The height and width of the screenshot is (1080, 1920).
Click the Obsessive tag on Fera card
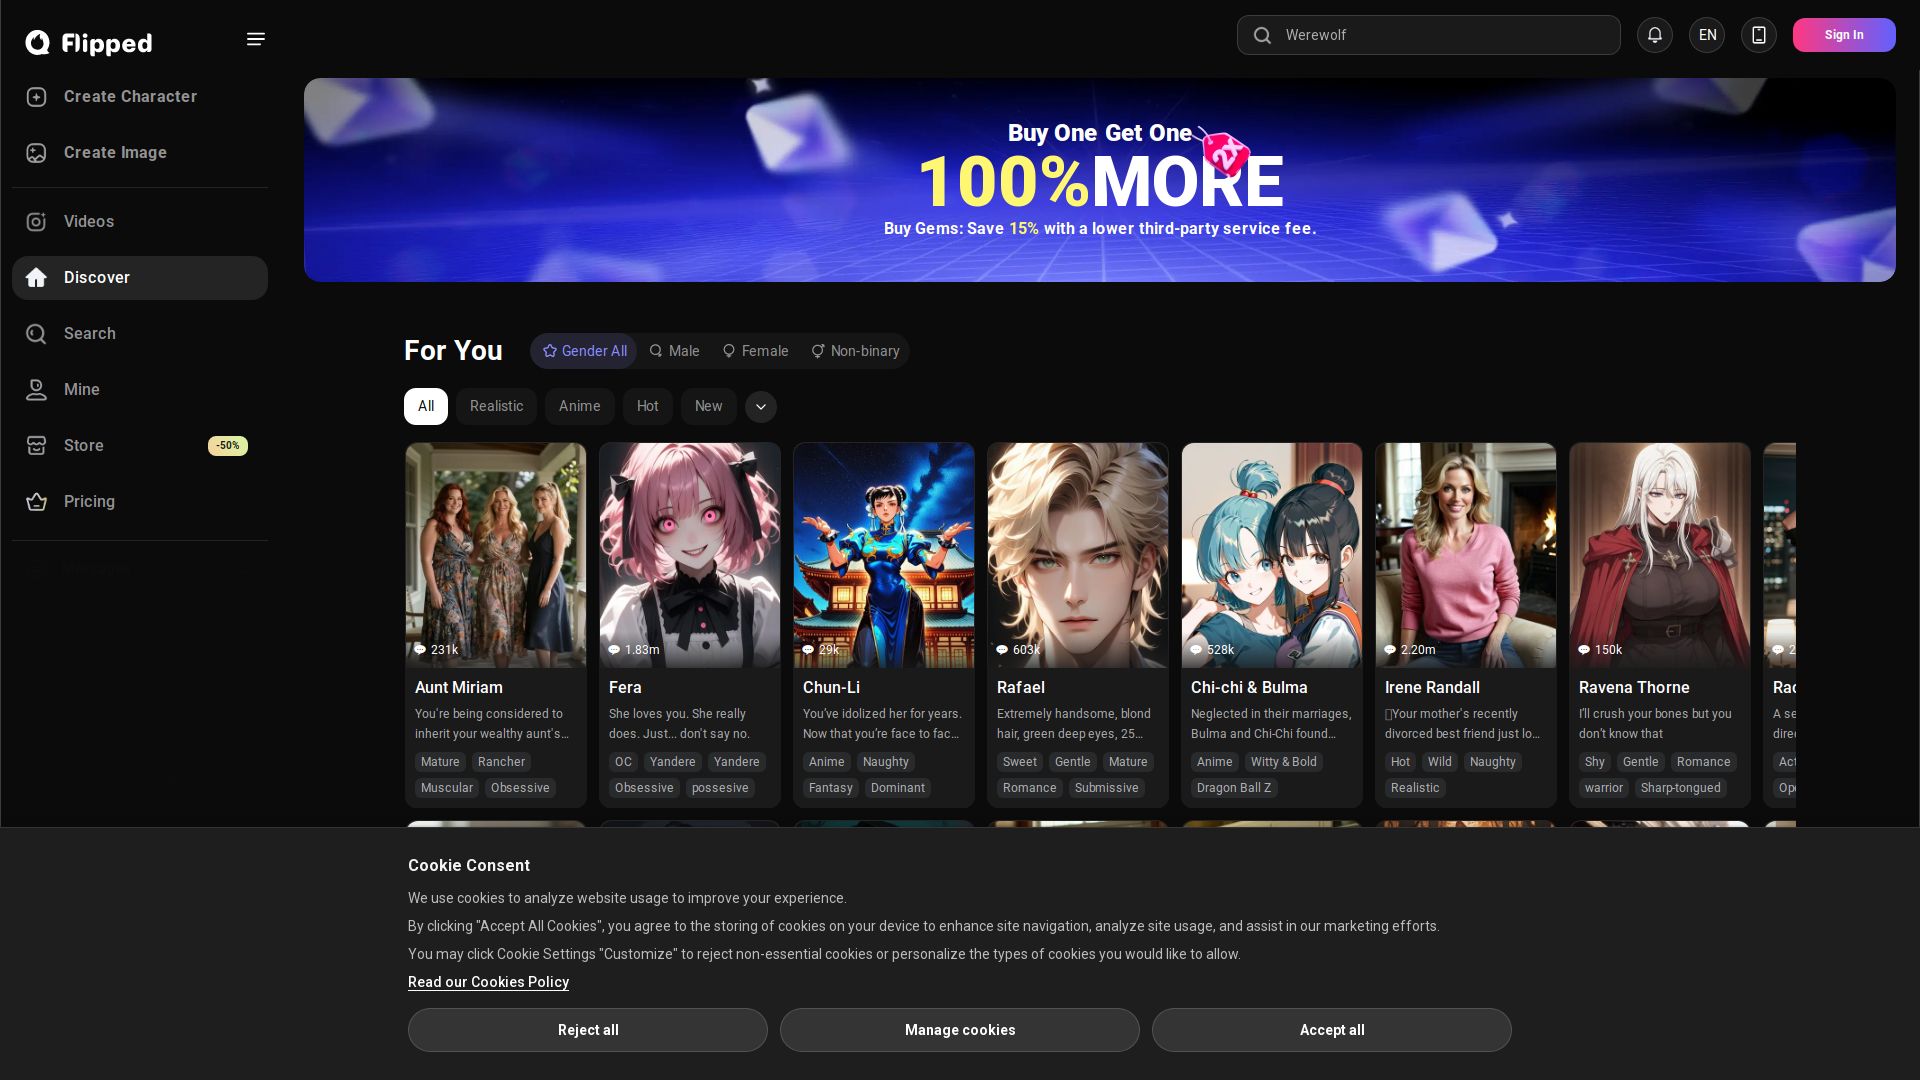(644, 788)
